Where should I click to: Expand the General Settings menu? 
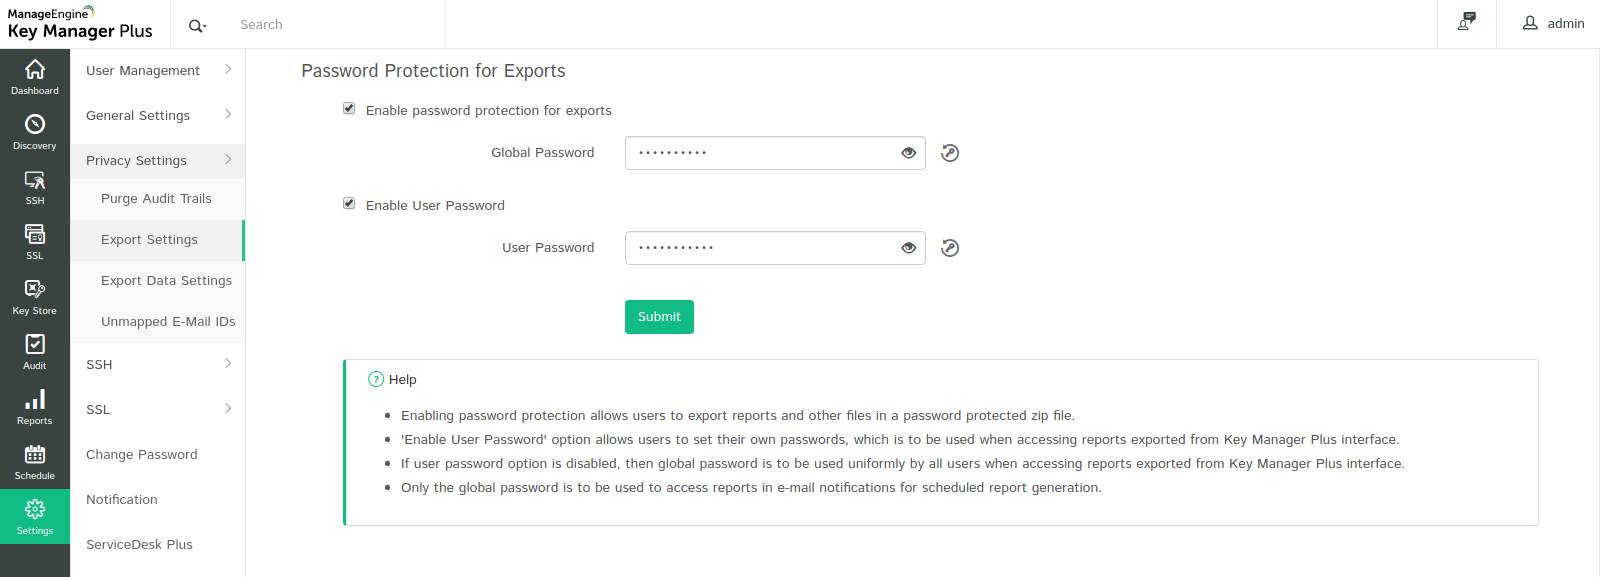click(157, 115)
